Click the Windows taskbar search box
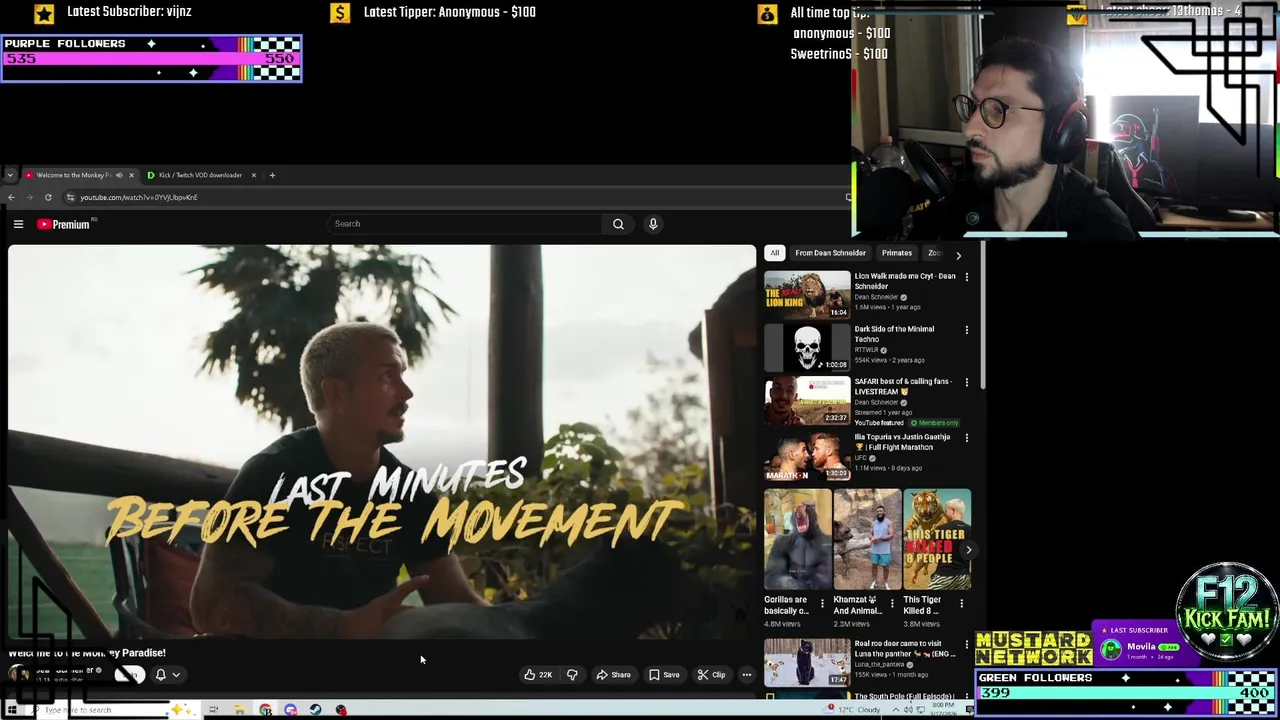This screenshot has width=1280, height=720. click(x=112, y=710)
